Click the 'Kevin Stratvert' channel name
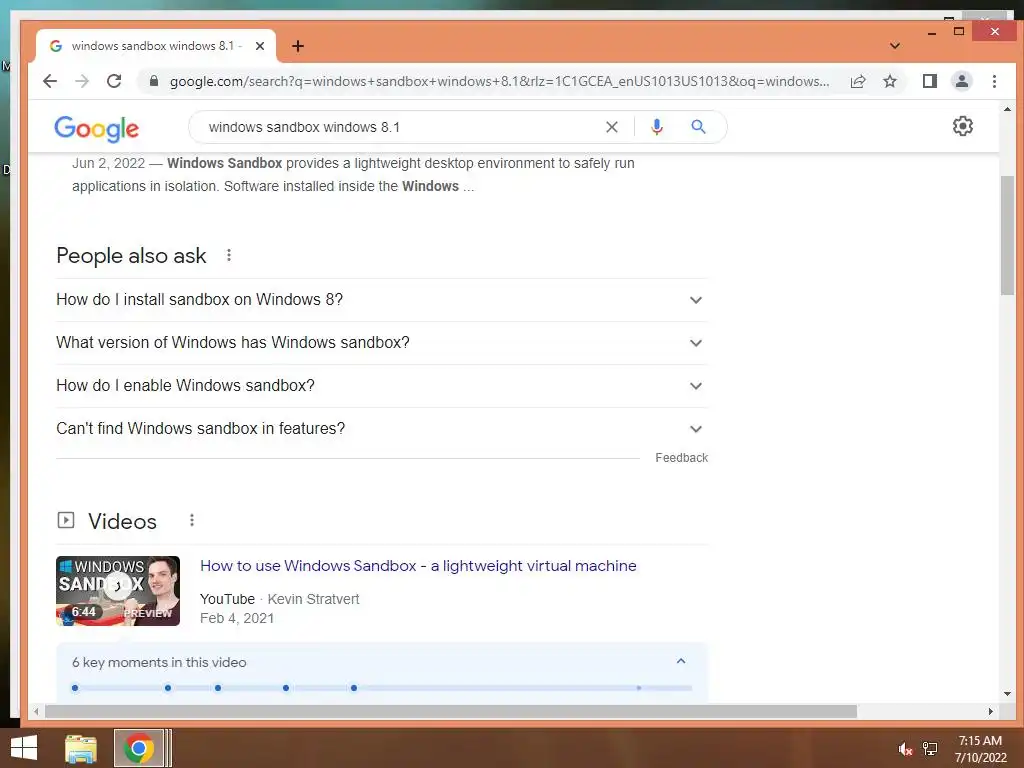Image resolution: width=1024 pixels, height=768 pixels. tap(313, 599)
